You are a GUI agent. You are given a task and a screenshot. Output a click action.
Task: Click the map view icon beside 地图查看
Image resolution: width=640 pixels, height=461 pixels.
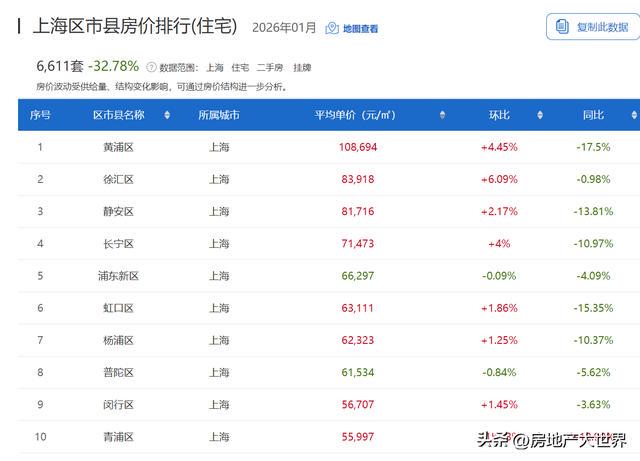click(x=332, y=29)
